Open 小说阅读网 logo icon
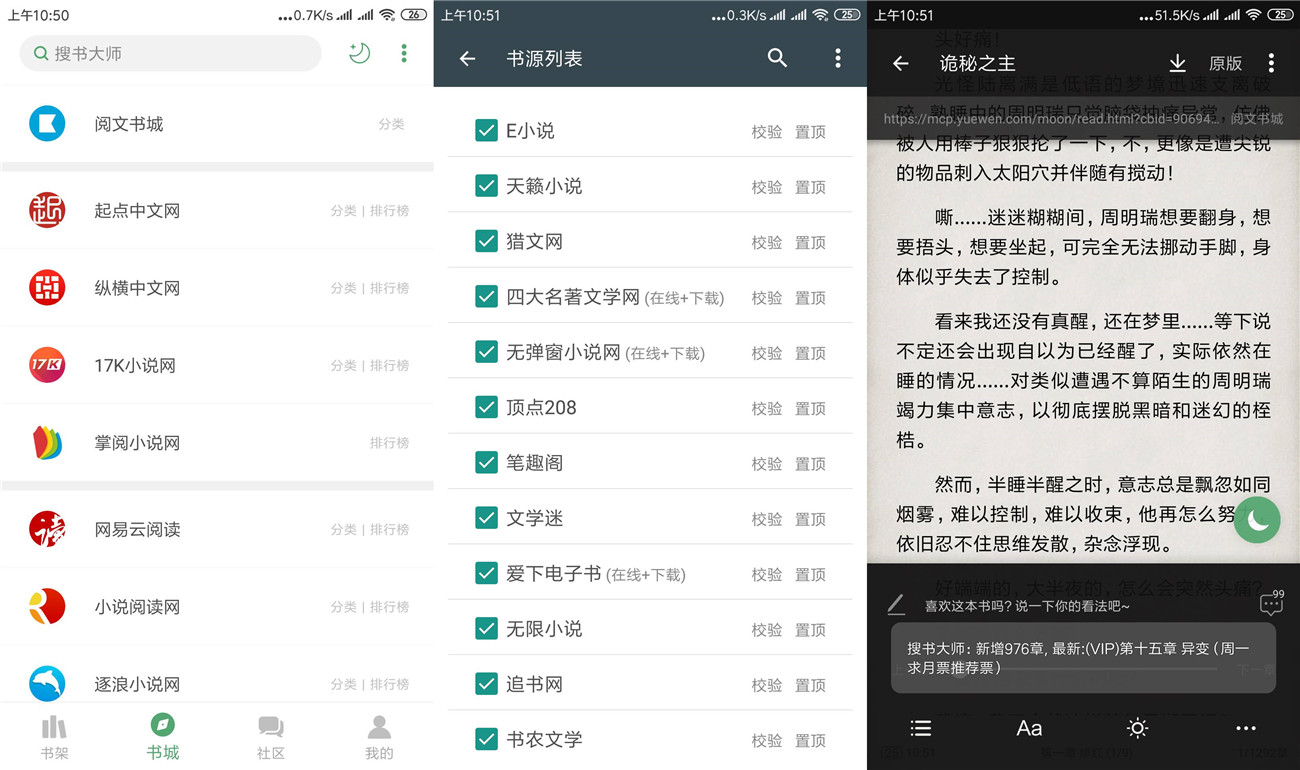The width and height of the screenshot is (1300, 770). 47,606
